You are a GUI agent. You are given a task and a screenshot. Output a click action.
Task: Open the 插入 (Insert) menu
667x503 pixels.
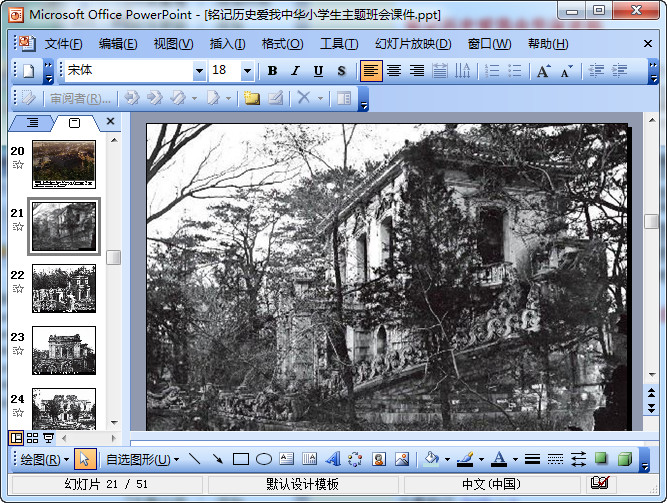(227, 44)
